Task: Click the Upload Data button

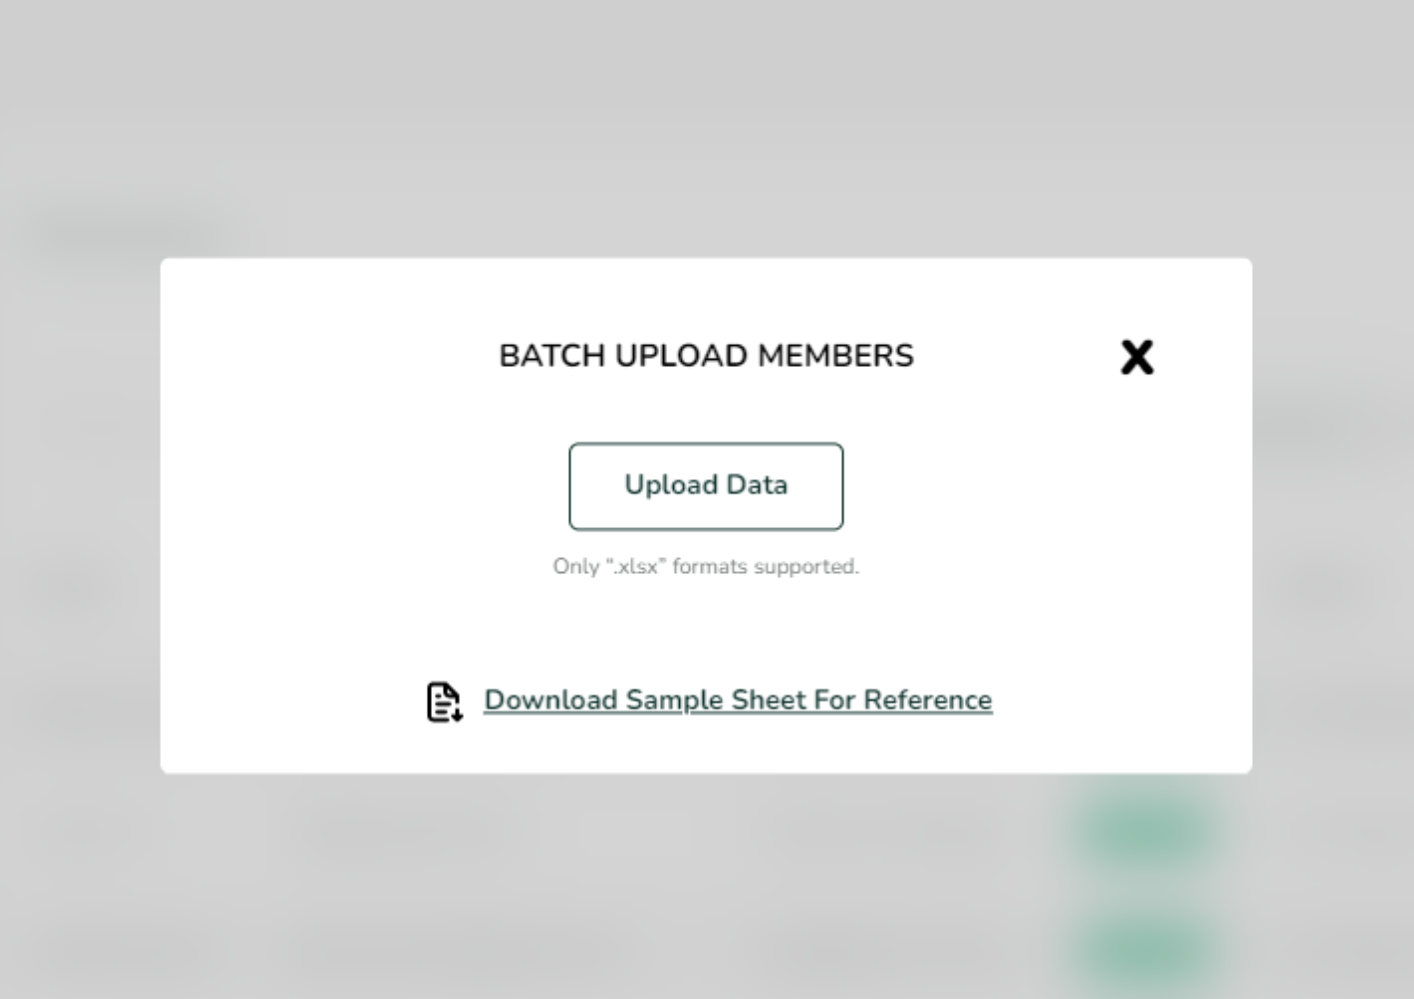Action: 706,486
